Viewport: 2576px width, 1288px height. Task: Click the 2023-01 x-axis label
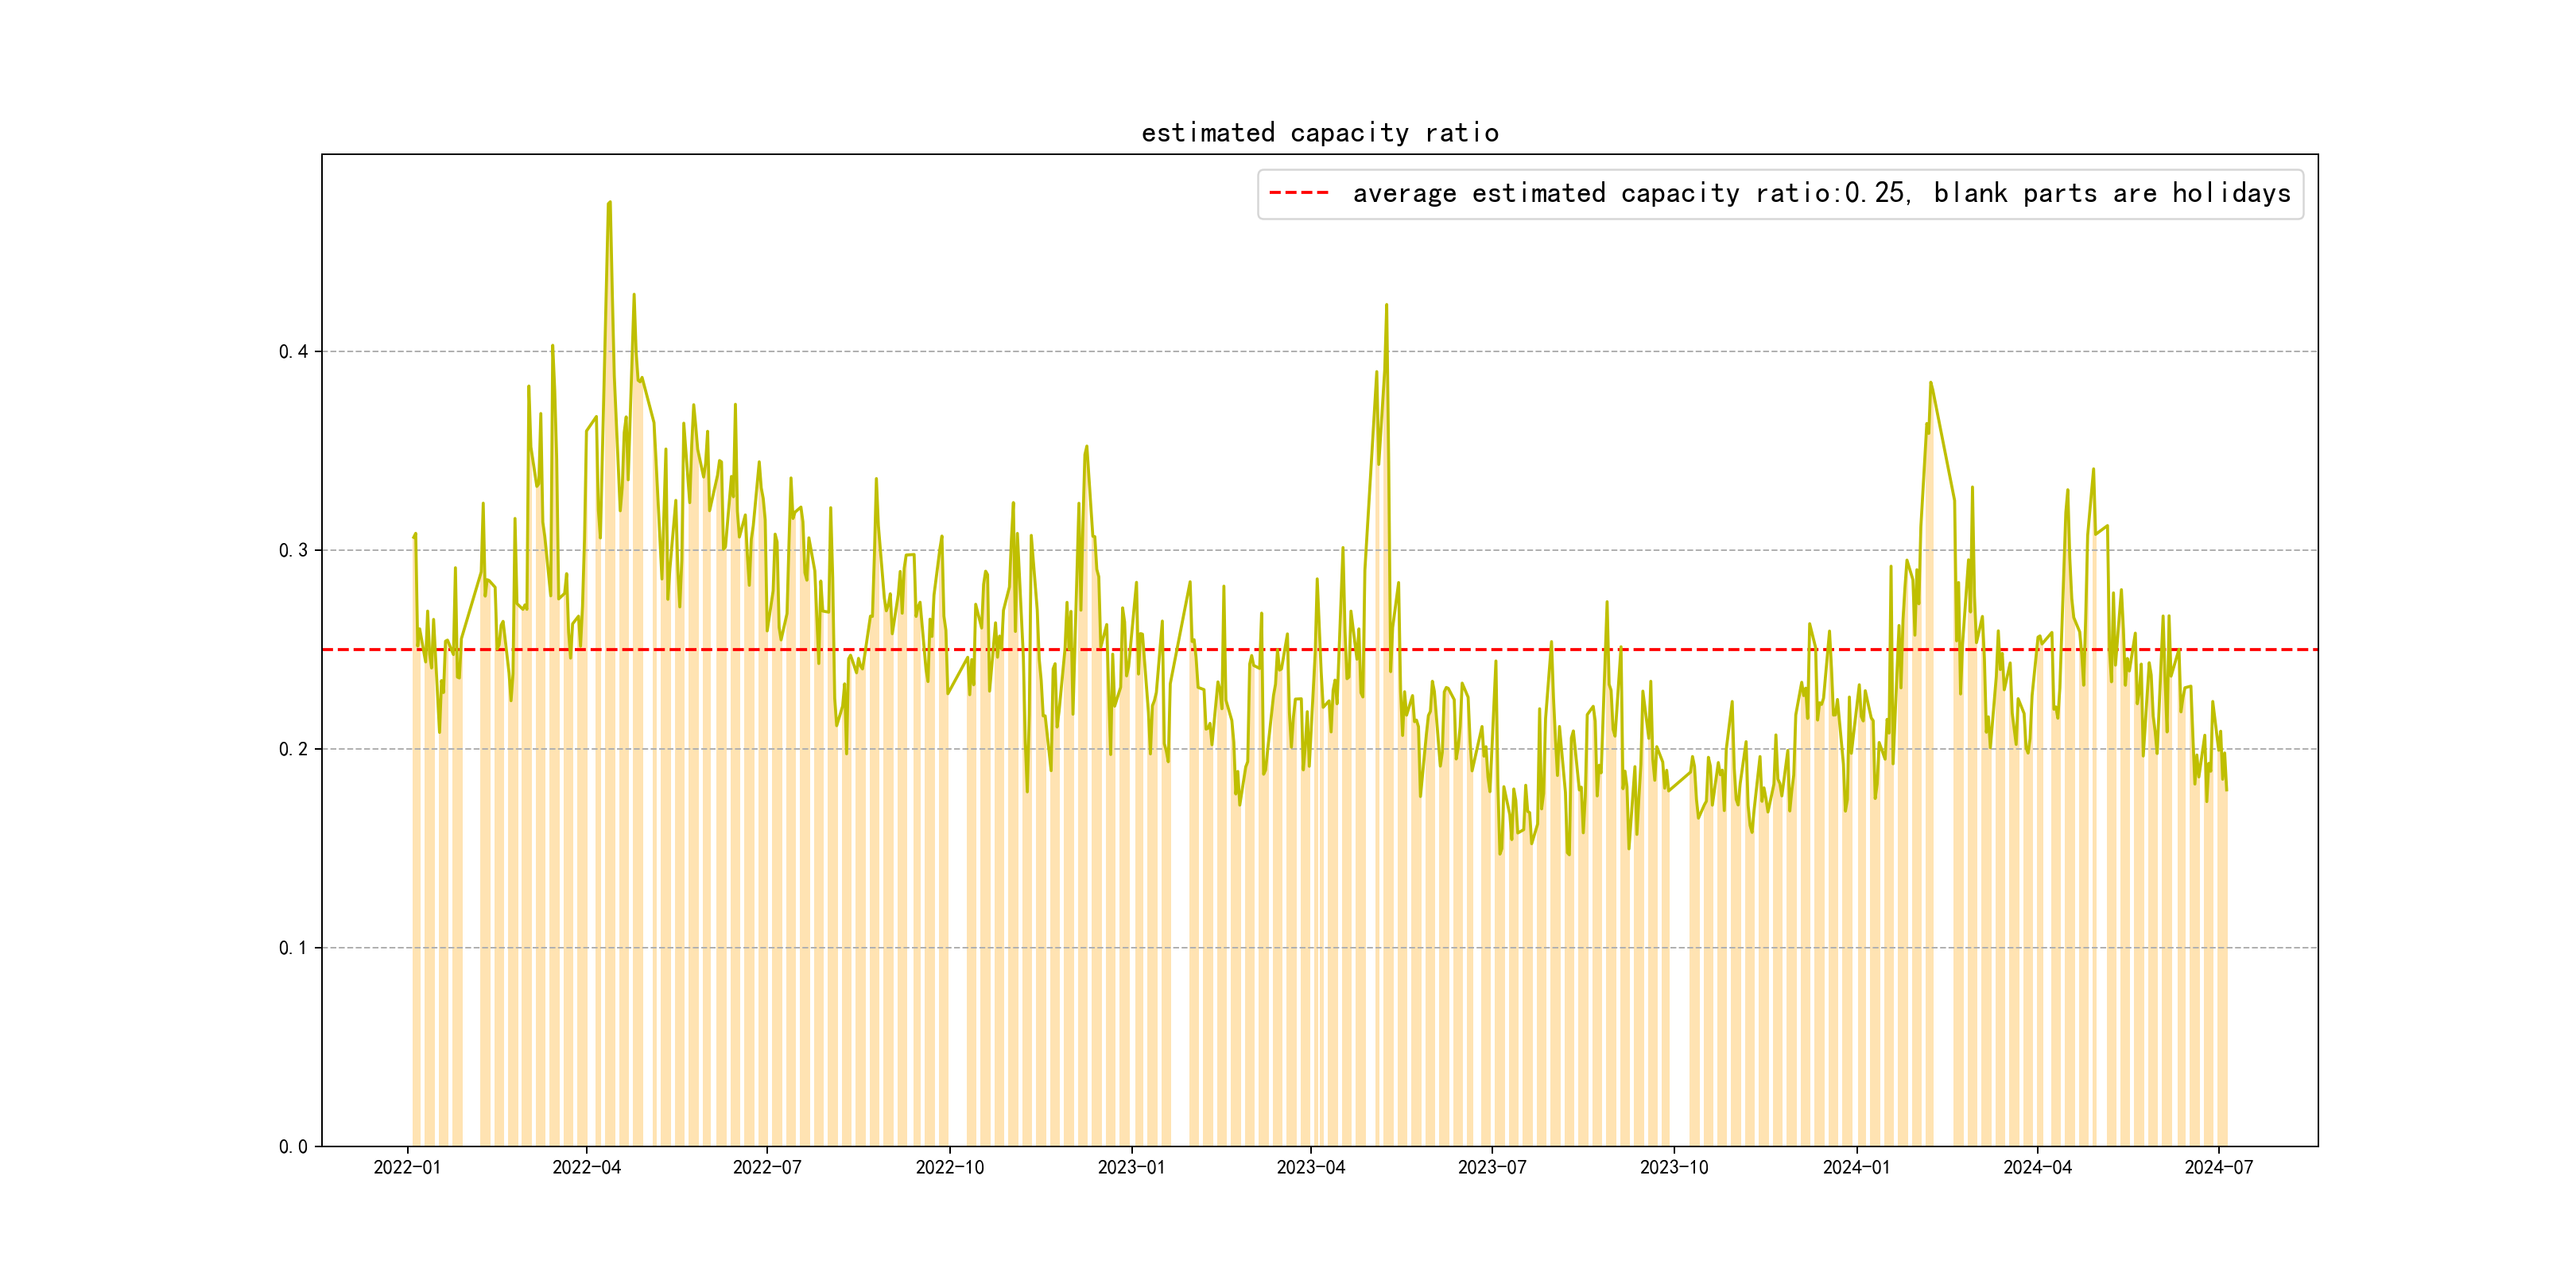coord(1131,1167)
